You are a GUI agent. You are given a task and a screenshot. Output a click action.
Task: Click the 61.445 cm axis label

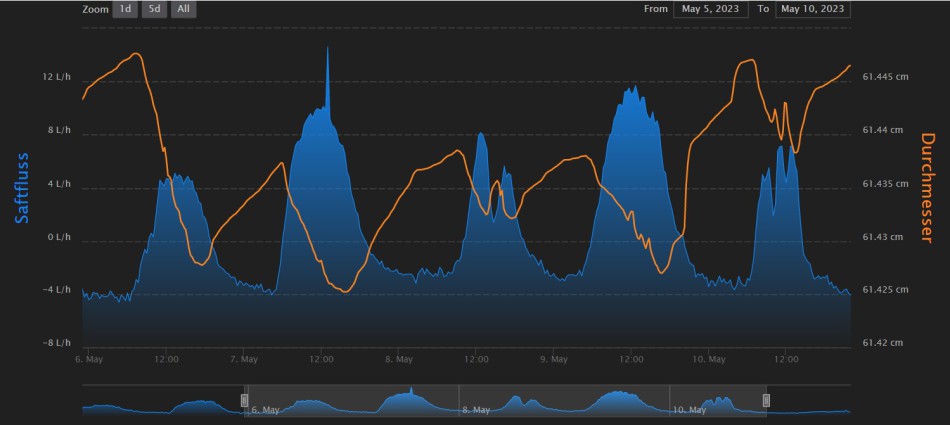click(886, 77)
